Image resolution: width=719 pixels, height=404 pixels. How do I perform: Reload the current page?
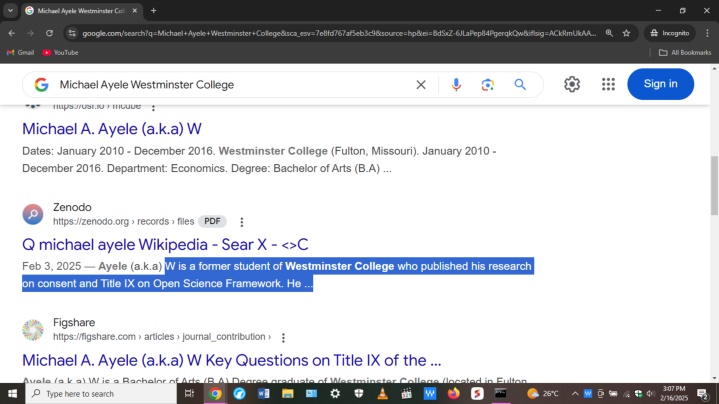(50, 33)
